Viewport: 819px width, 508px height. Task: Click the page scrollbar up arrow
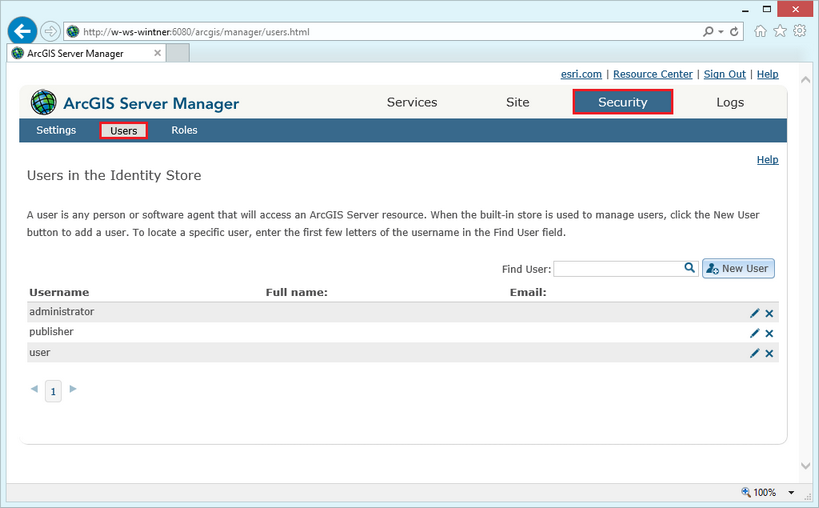(805, 80)
